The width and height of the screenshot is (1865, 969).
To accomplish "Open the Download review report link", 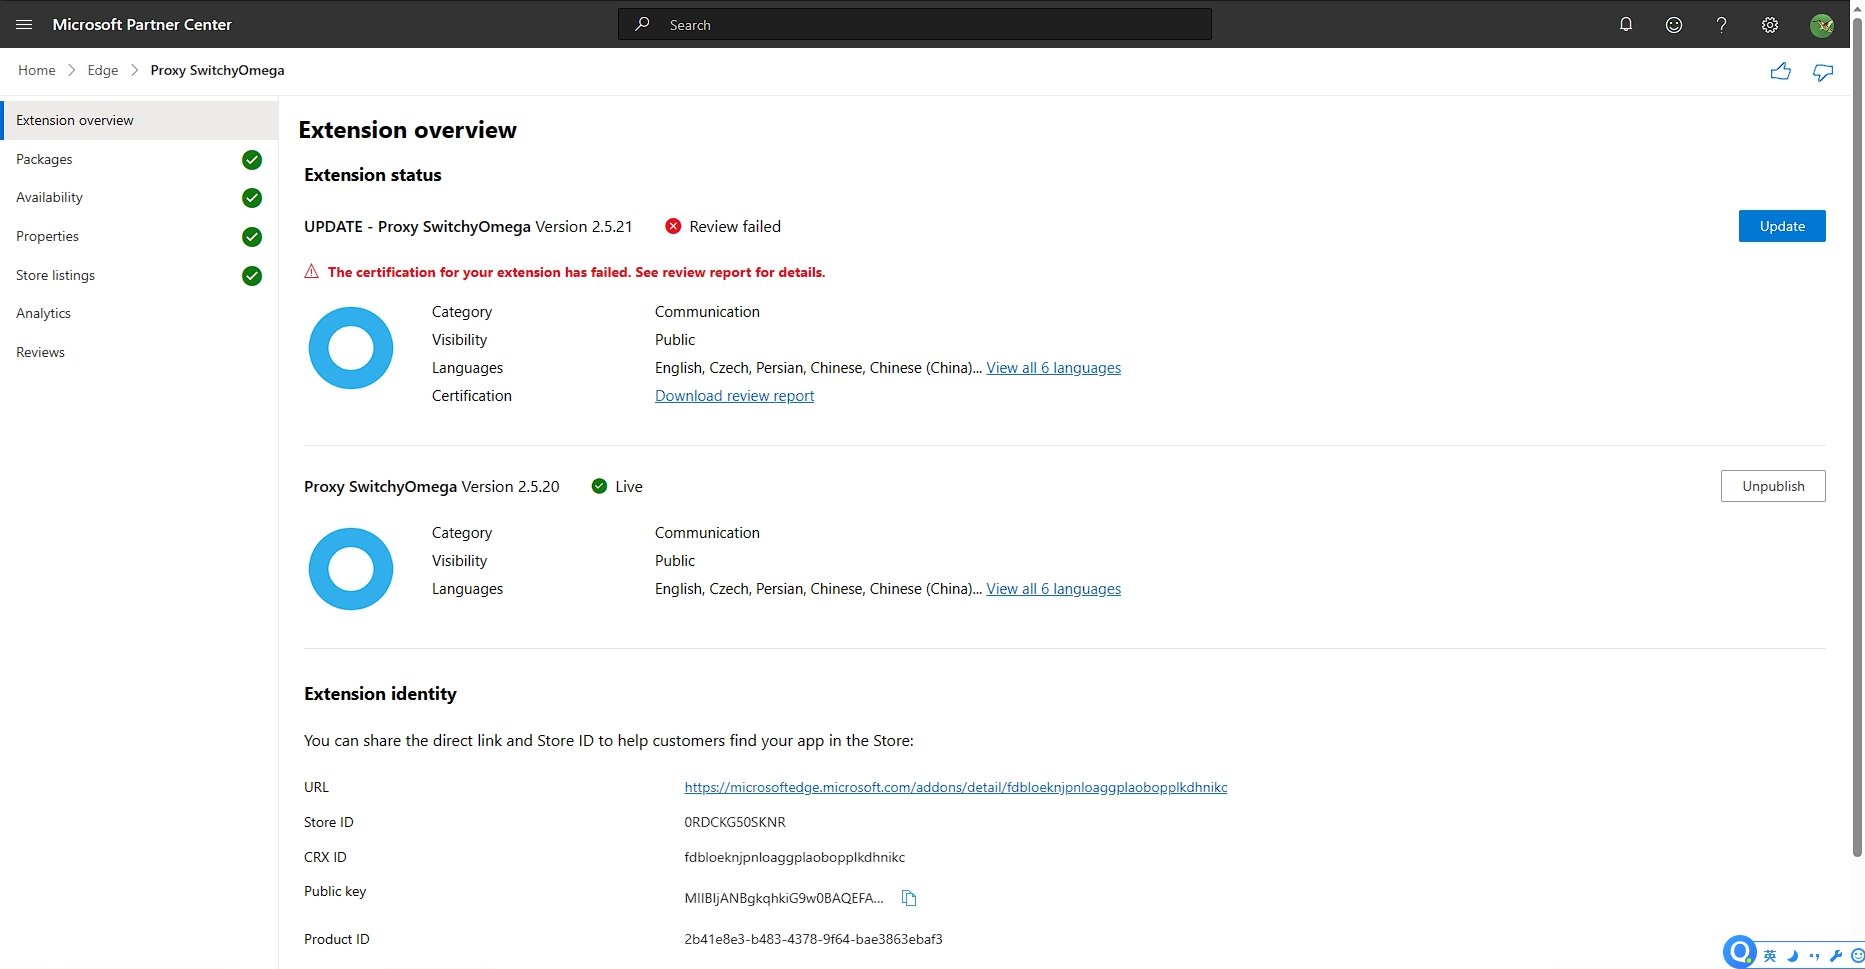I will (x=734, y=395).
